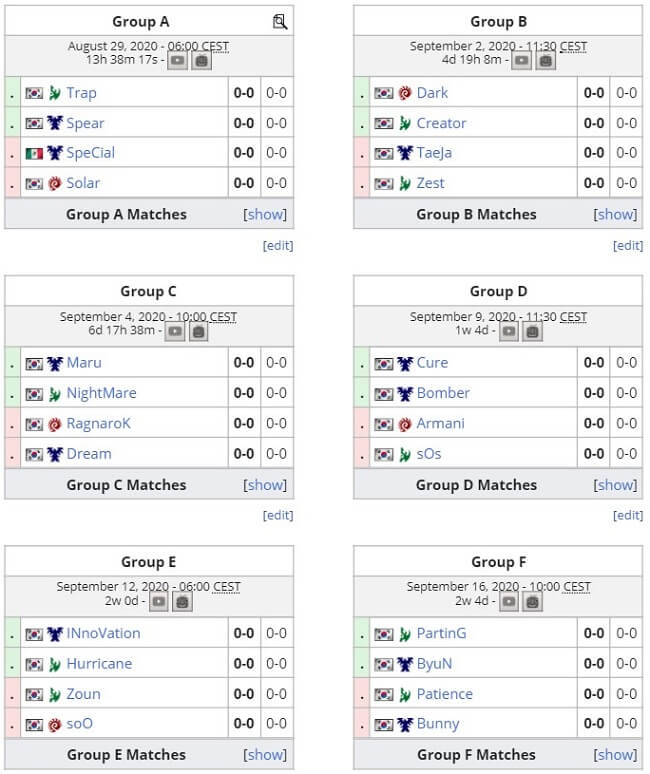Click the Zerg race icon beside Dark
The image size is (650, 774).
[x=405, y=93]
